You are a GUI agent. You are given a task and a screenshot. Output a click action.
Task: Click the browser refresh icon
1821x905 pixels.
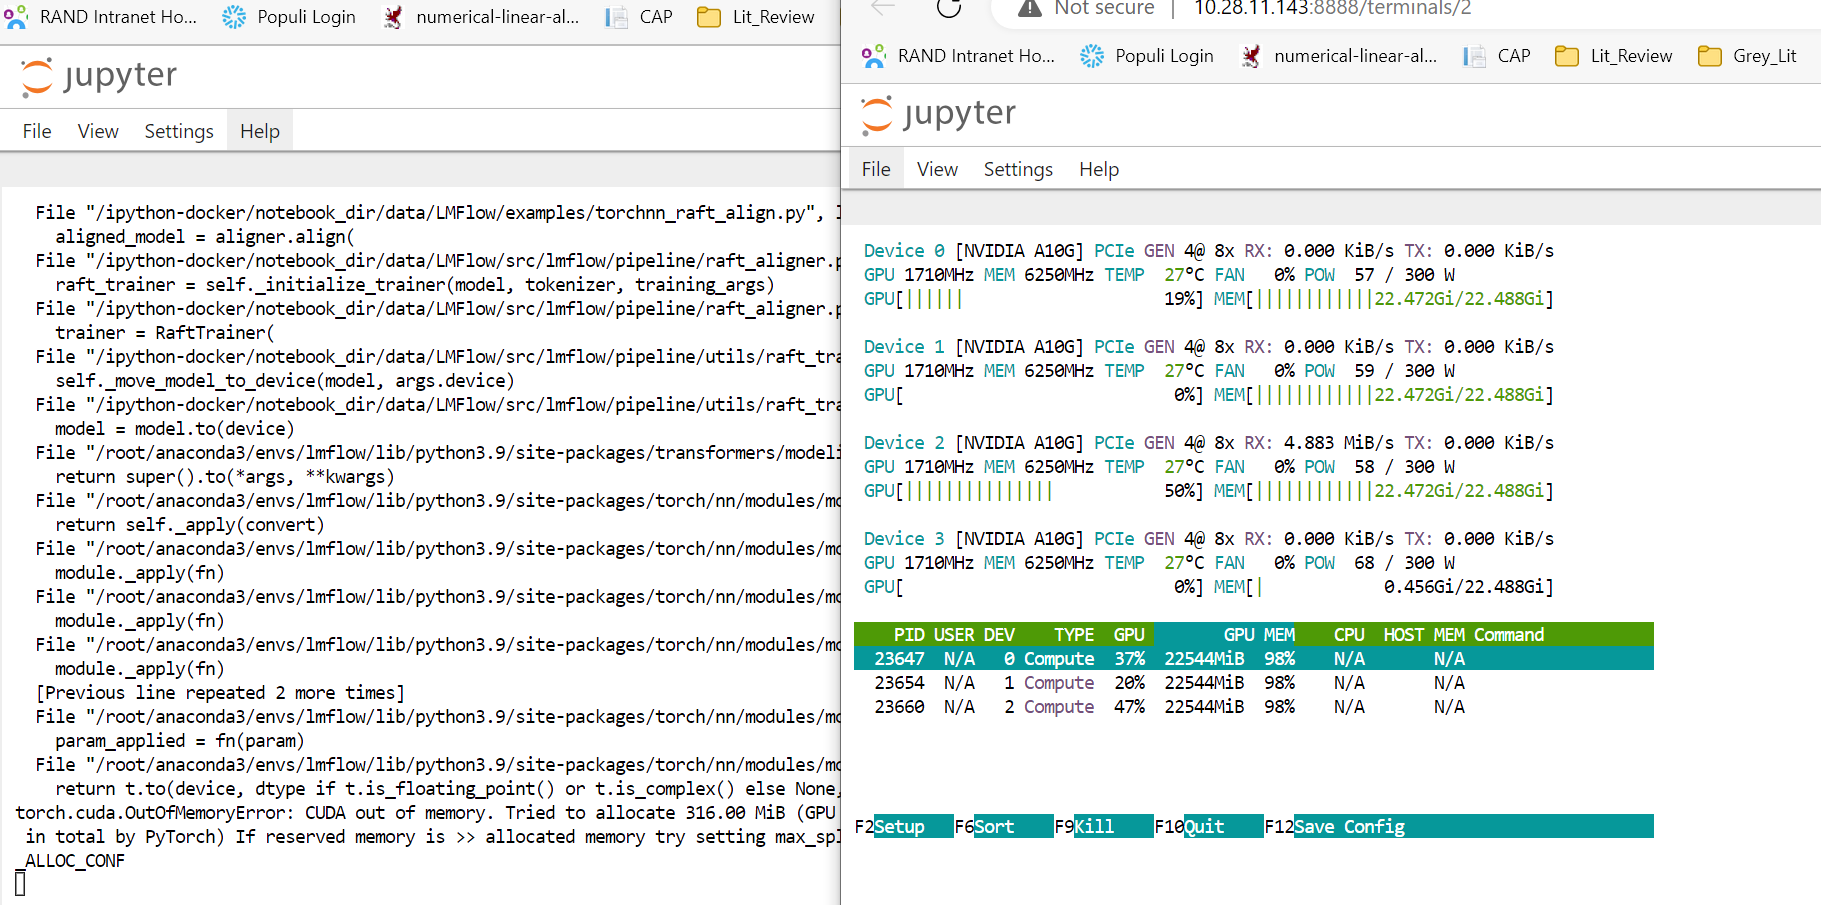(x=948, y=10)
